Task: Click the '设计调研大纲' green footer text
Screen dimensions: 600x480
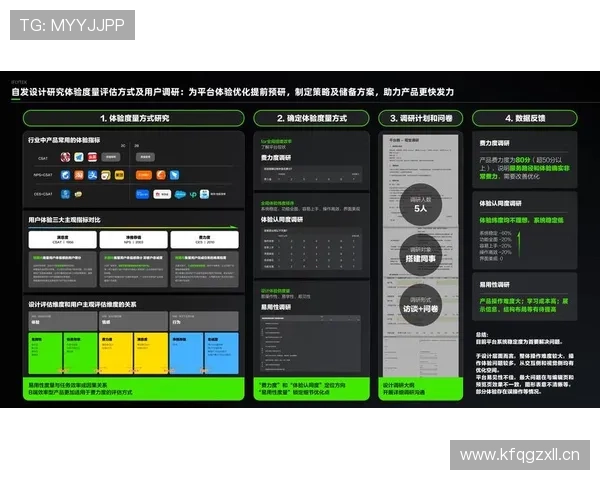Action: coord(398,385)
